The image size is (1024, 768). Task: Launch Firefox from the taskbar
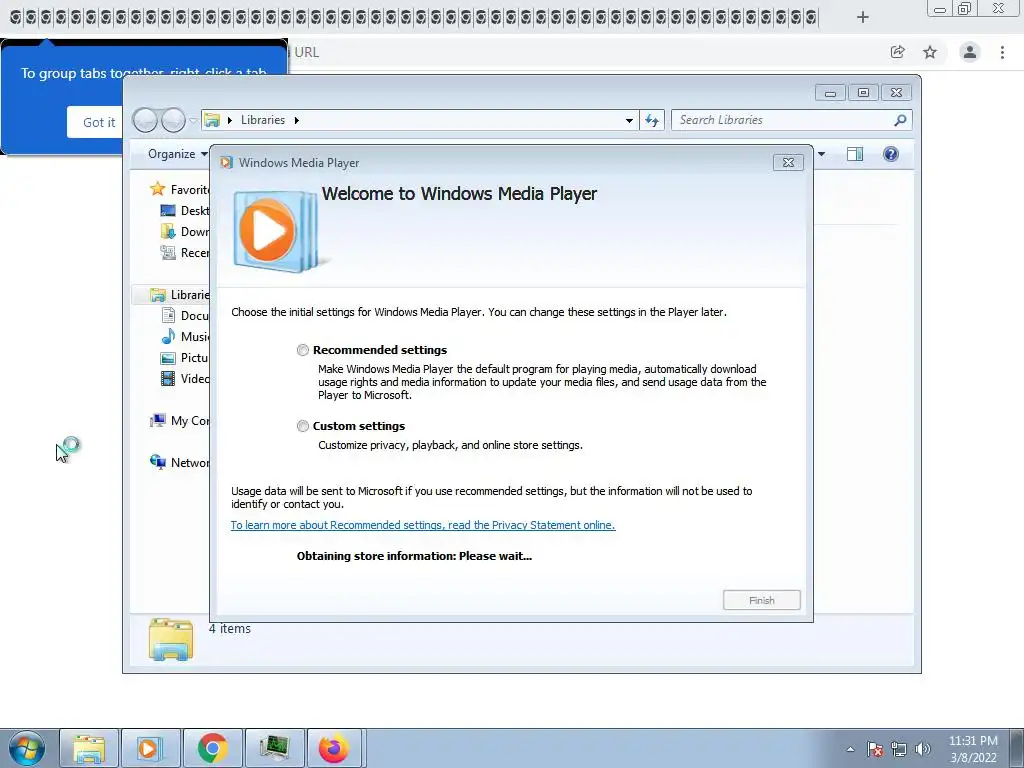(334, 748)
